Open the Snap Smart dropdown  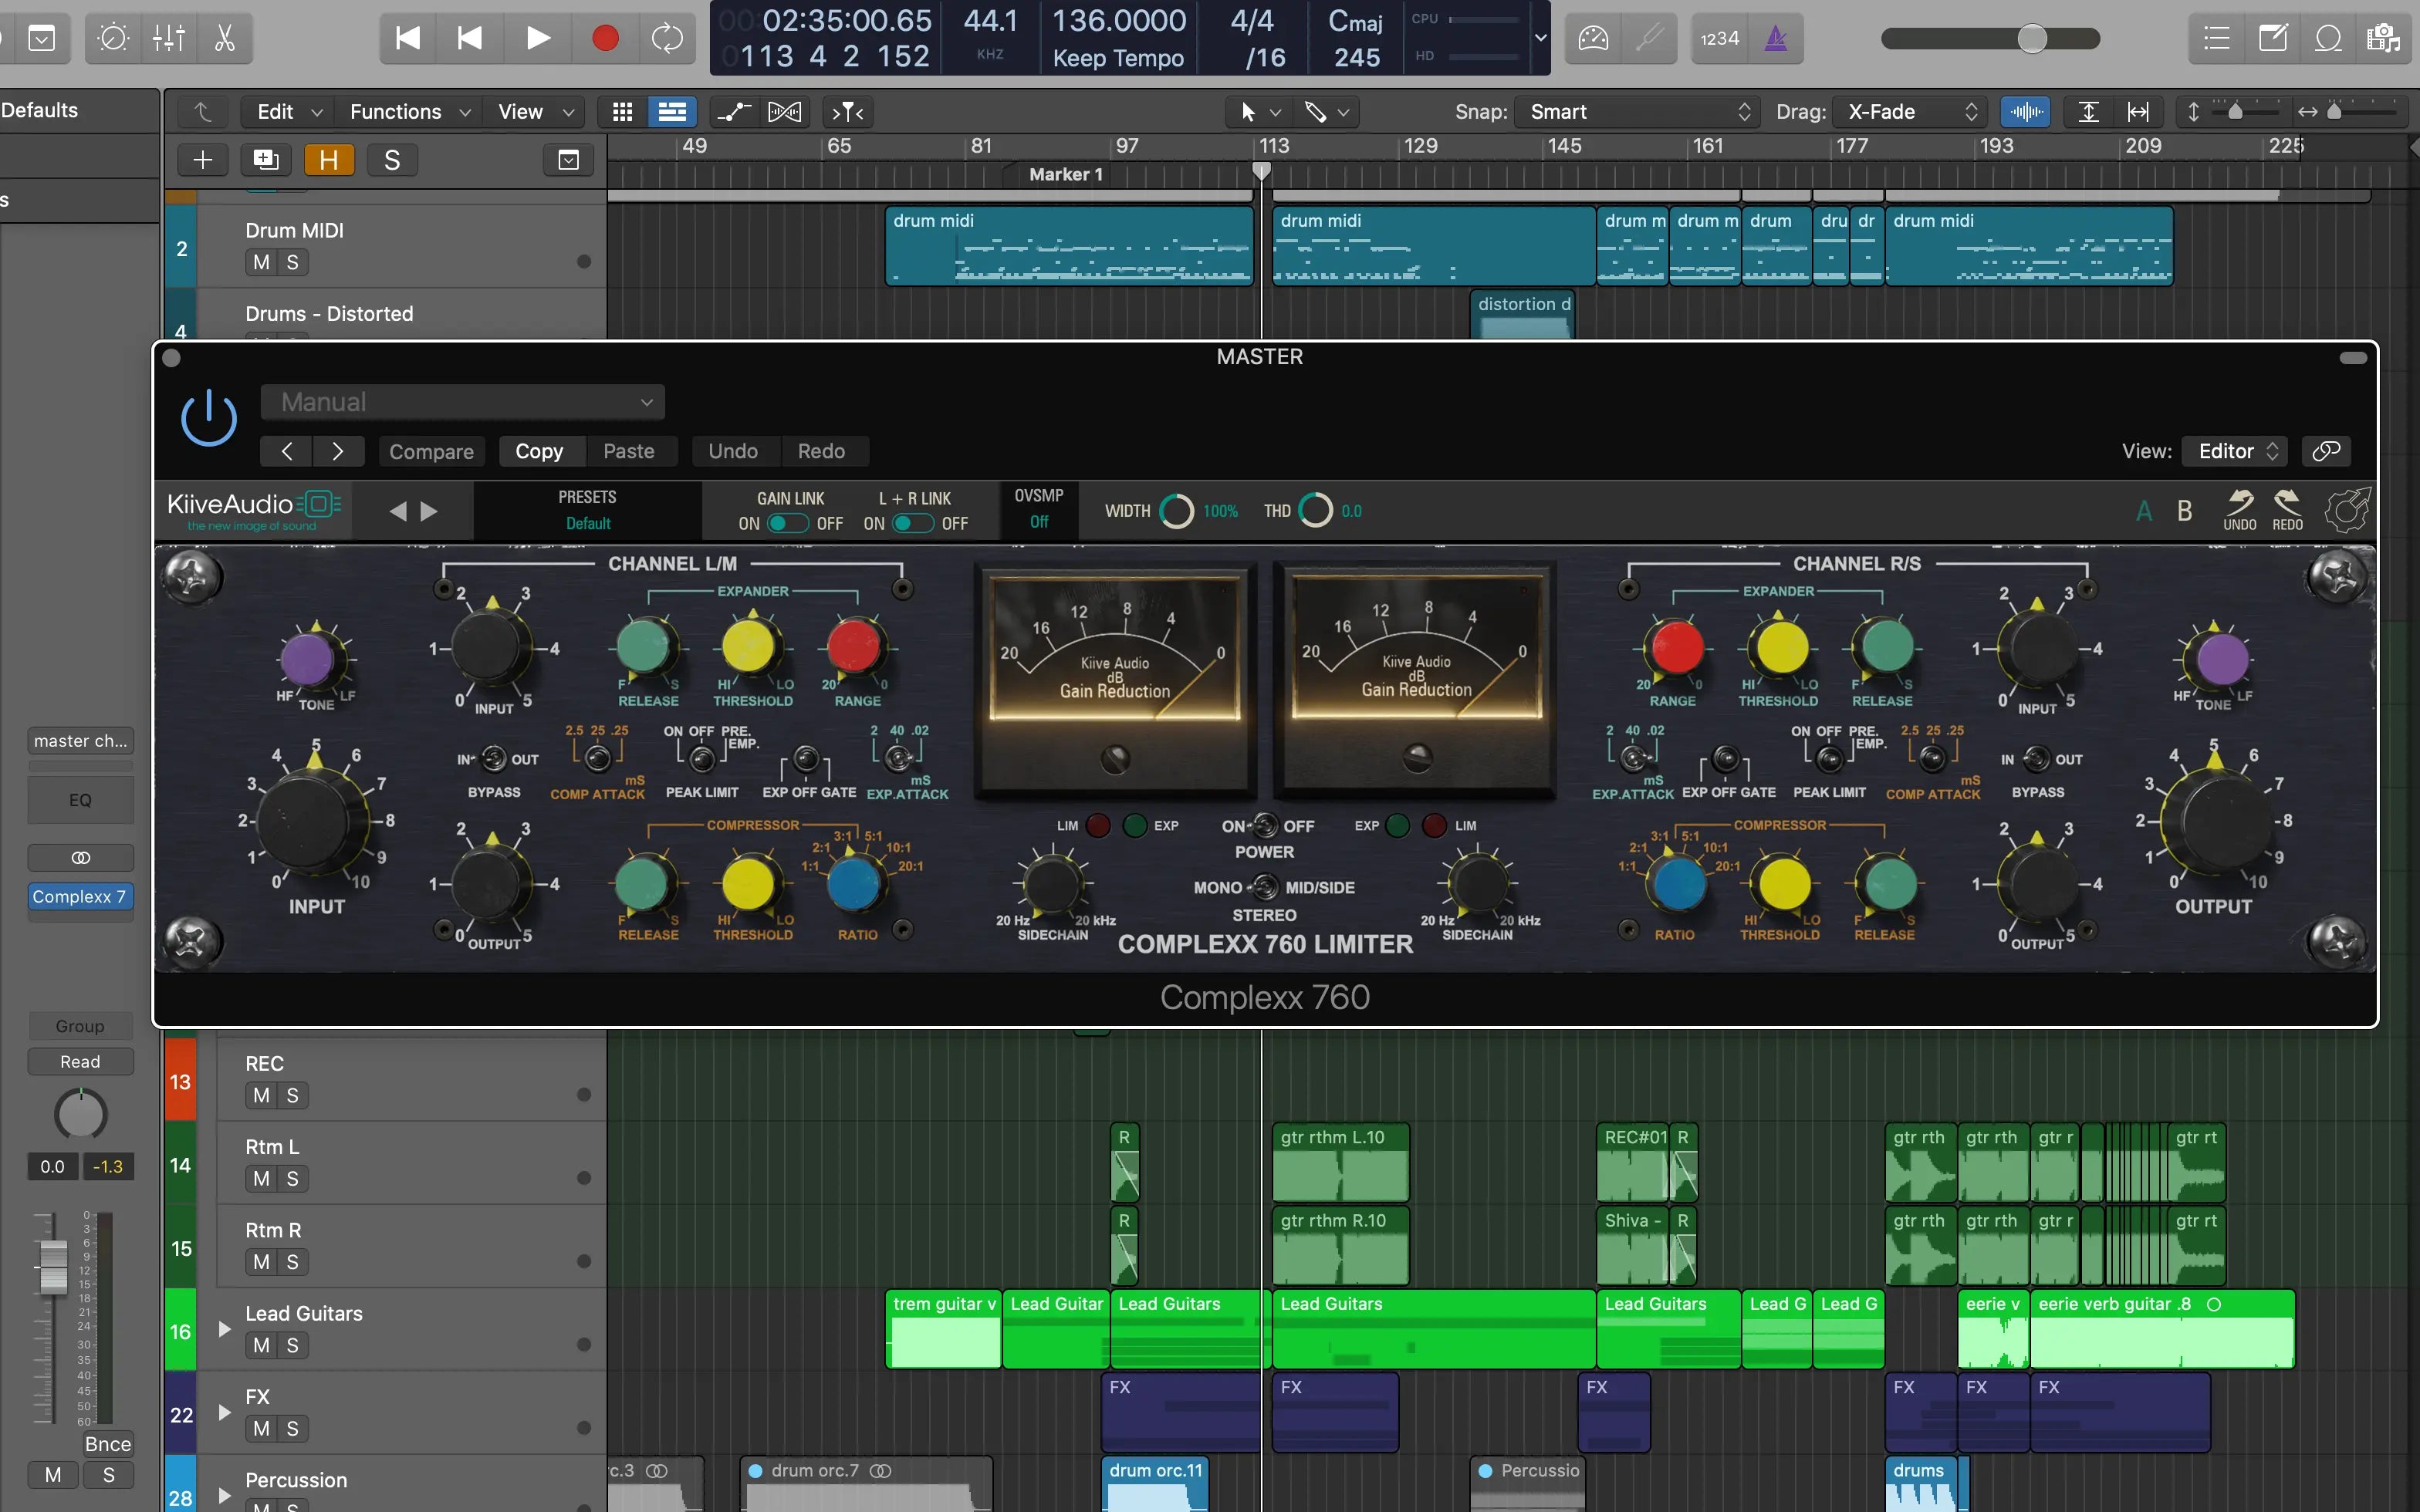click(1637, 112)
